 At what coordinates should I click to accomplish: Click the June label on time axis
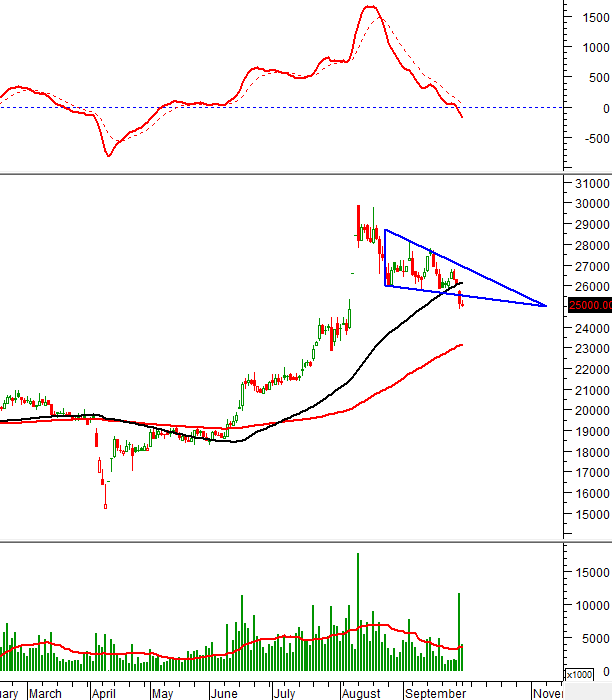point(224,692)
